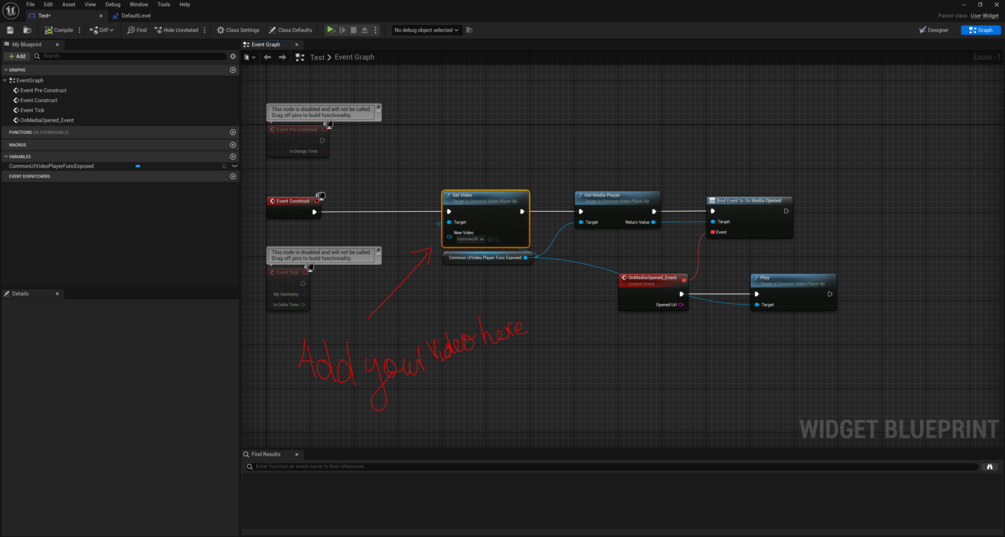Click Test in the graph breadcrumb
The image size is (1005, 537).
pyautogui.click(x=317, y=57)
